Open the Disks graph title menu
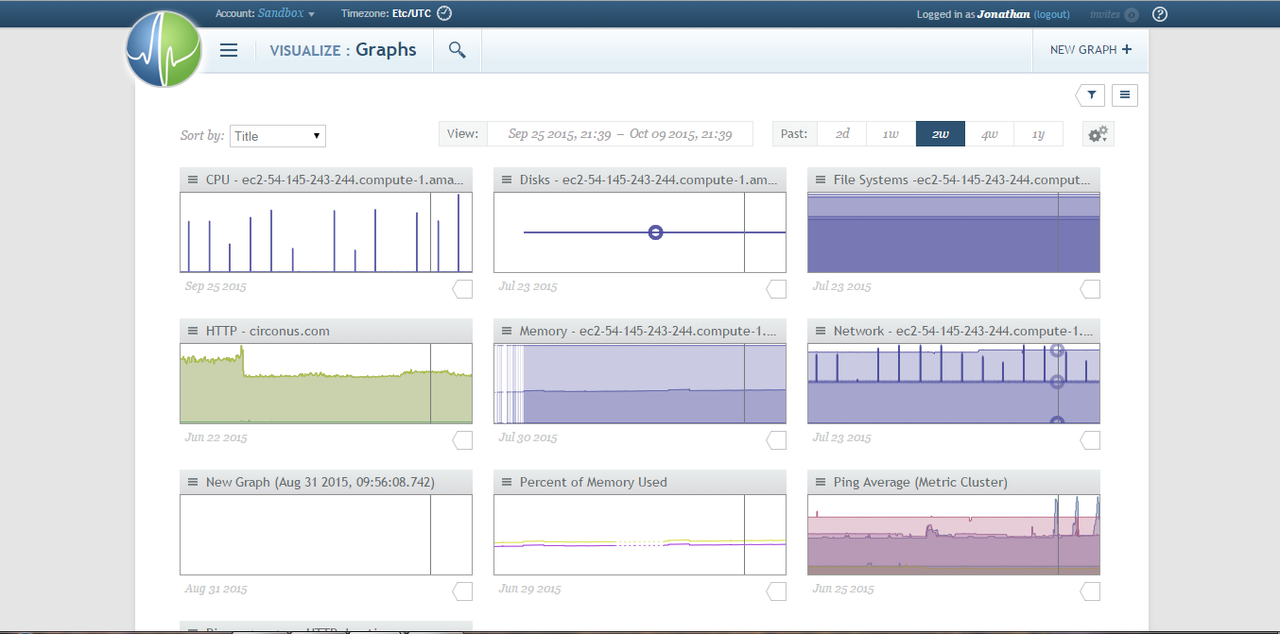Screen dimensions: 1280x634 tap(506, 179)
